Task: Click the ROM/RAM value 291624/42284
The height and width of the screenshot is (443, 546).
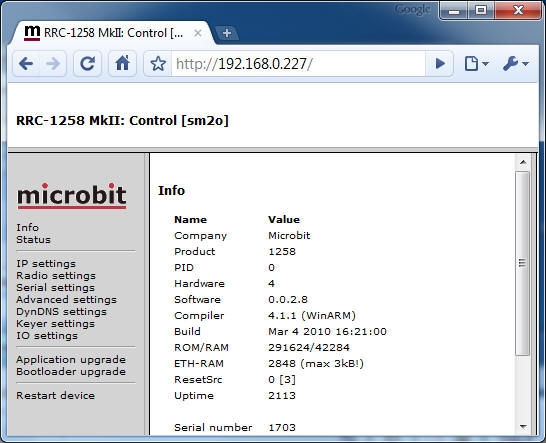Action: pos(309,348)
